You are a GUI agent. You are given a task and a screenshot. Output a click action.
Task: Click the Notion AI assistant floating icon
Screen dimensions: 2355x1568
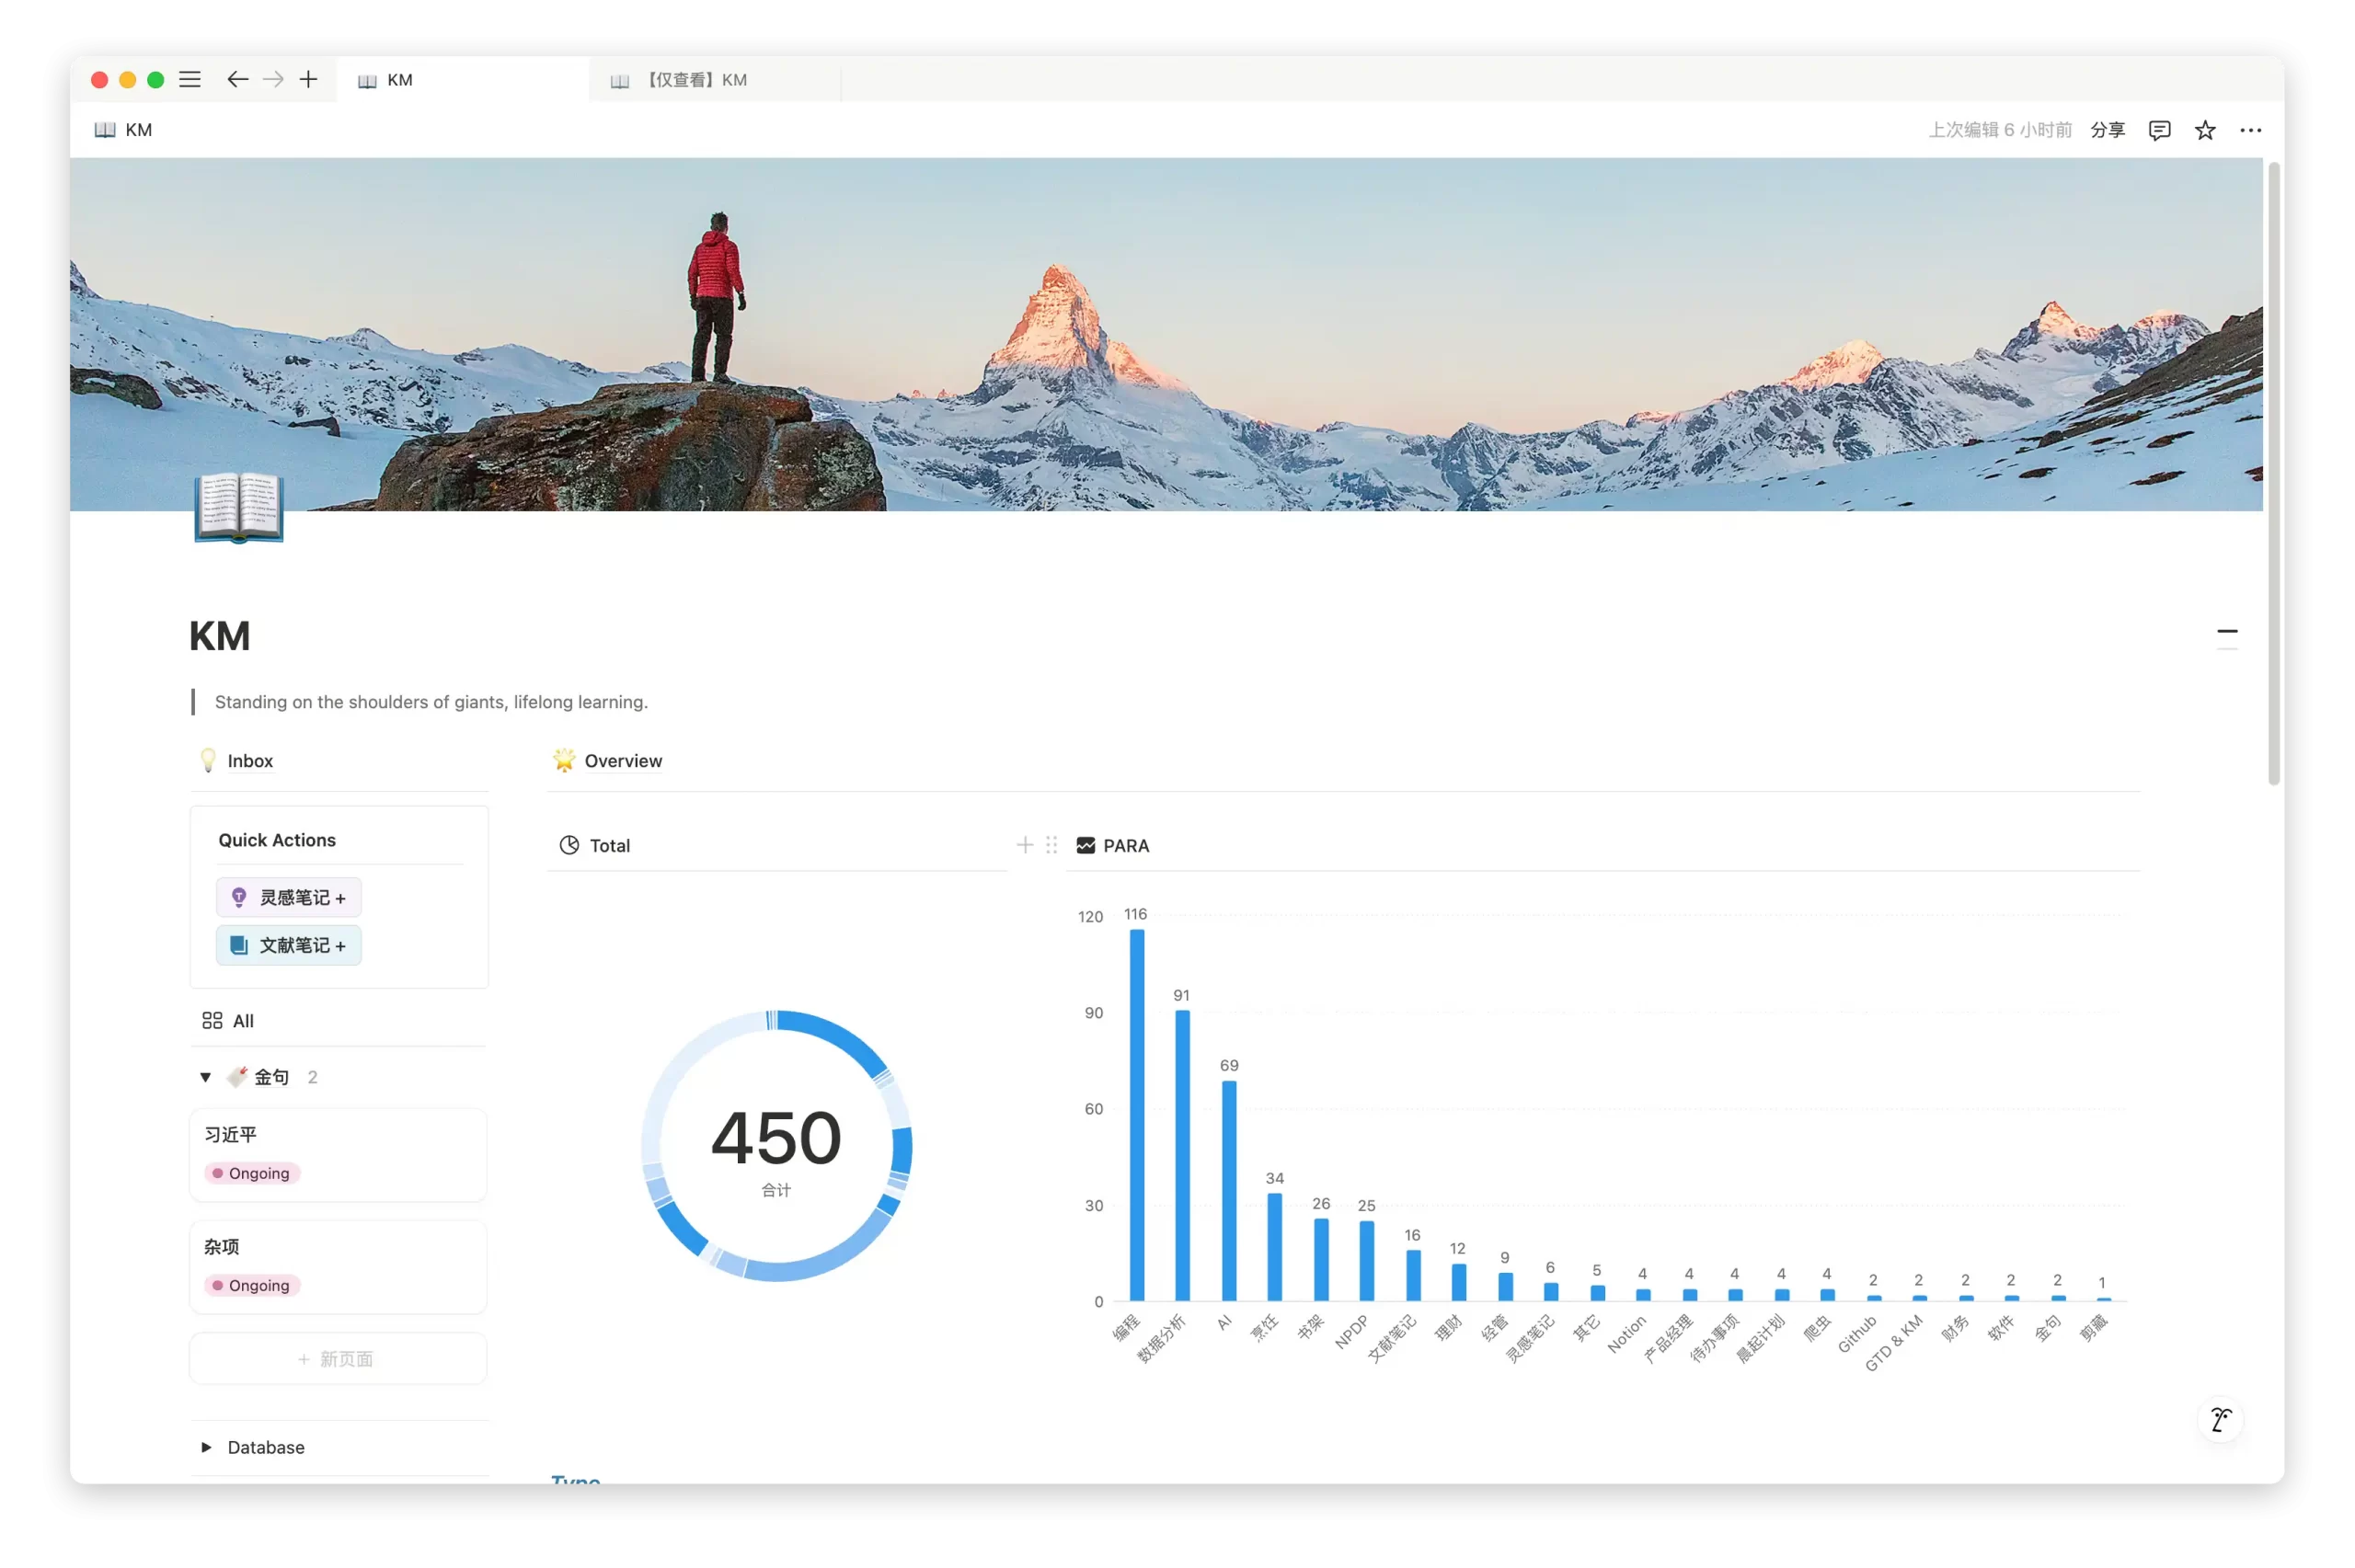tap(2220, 1419)
